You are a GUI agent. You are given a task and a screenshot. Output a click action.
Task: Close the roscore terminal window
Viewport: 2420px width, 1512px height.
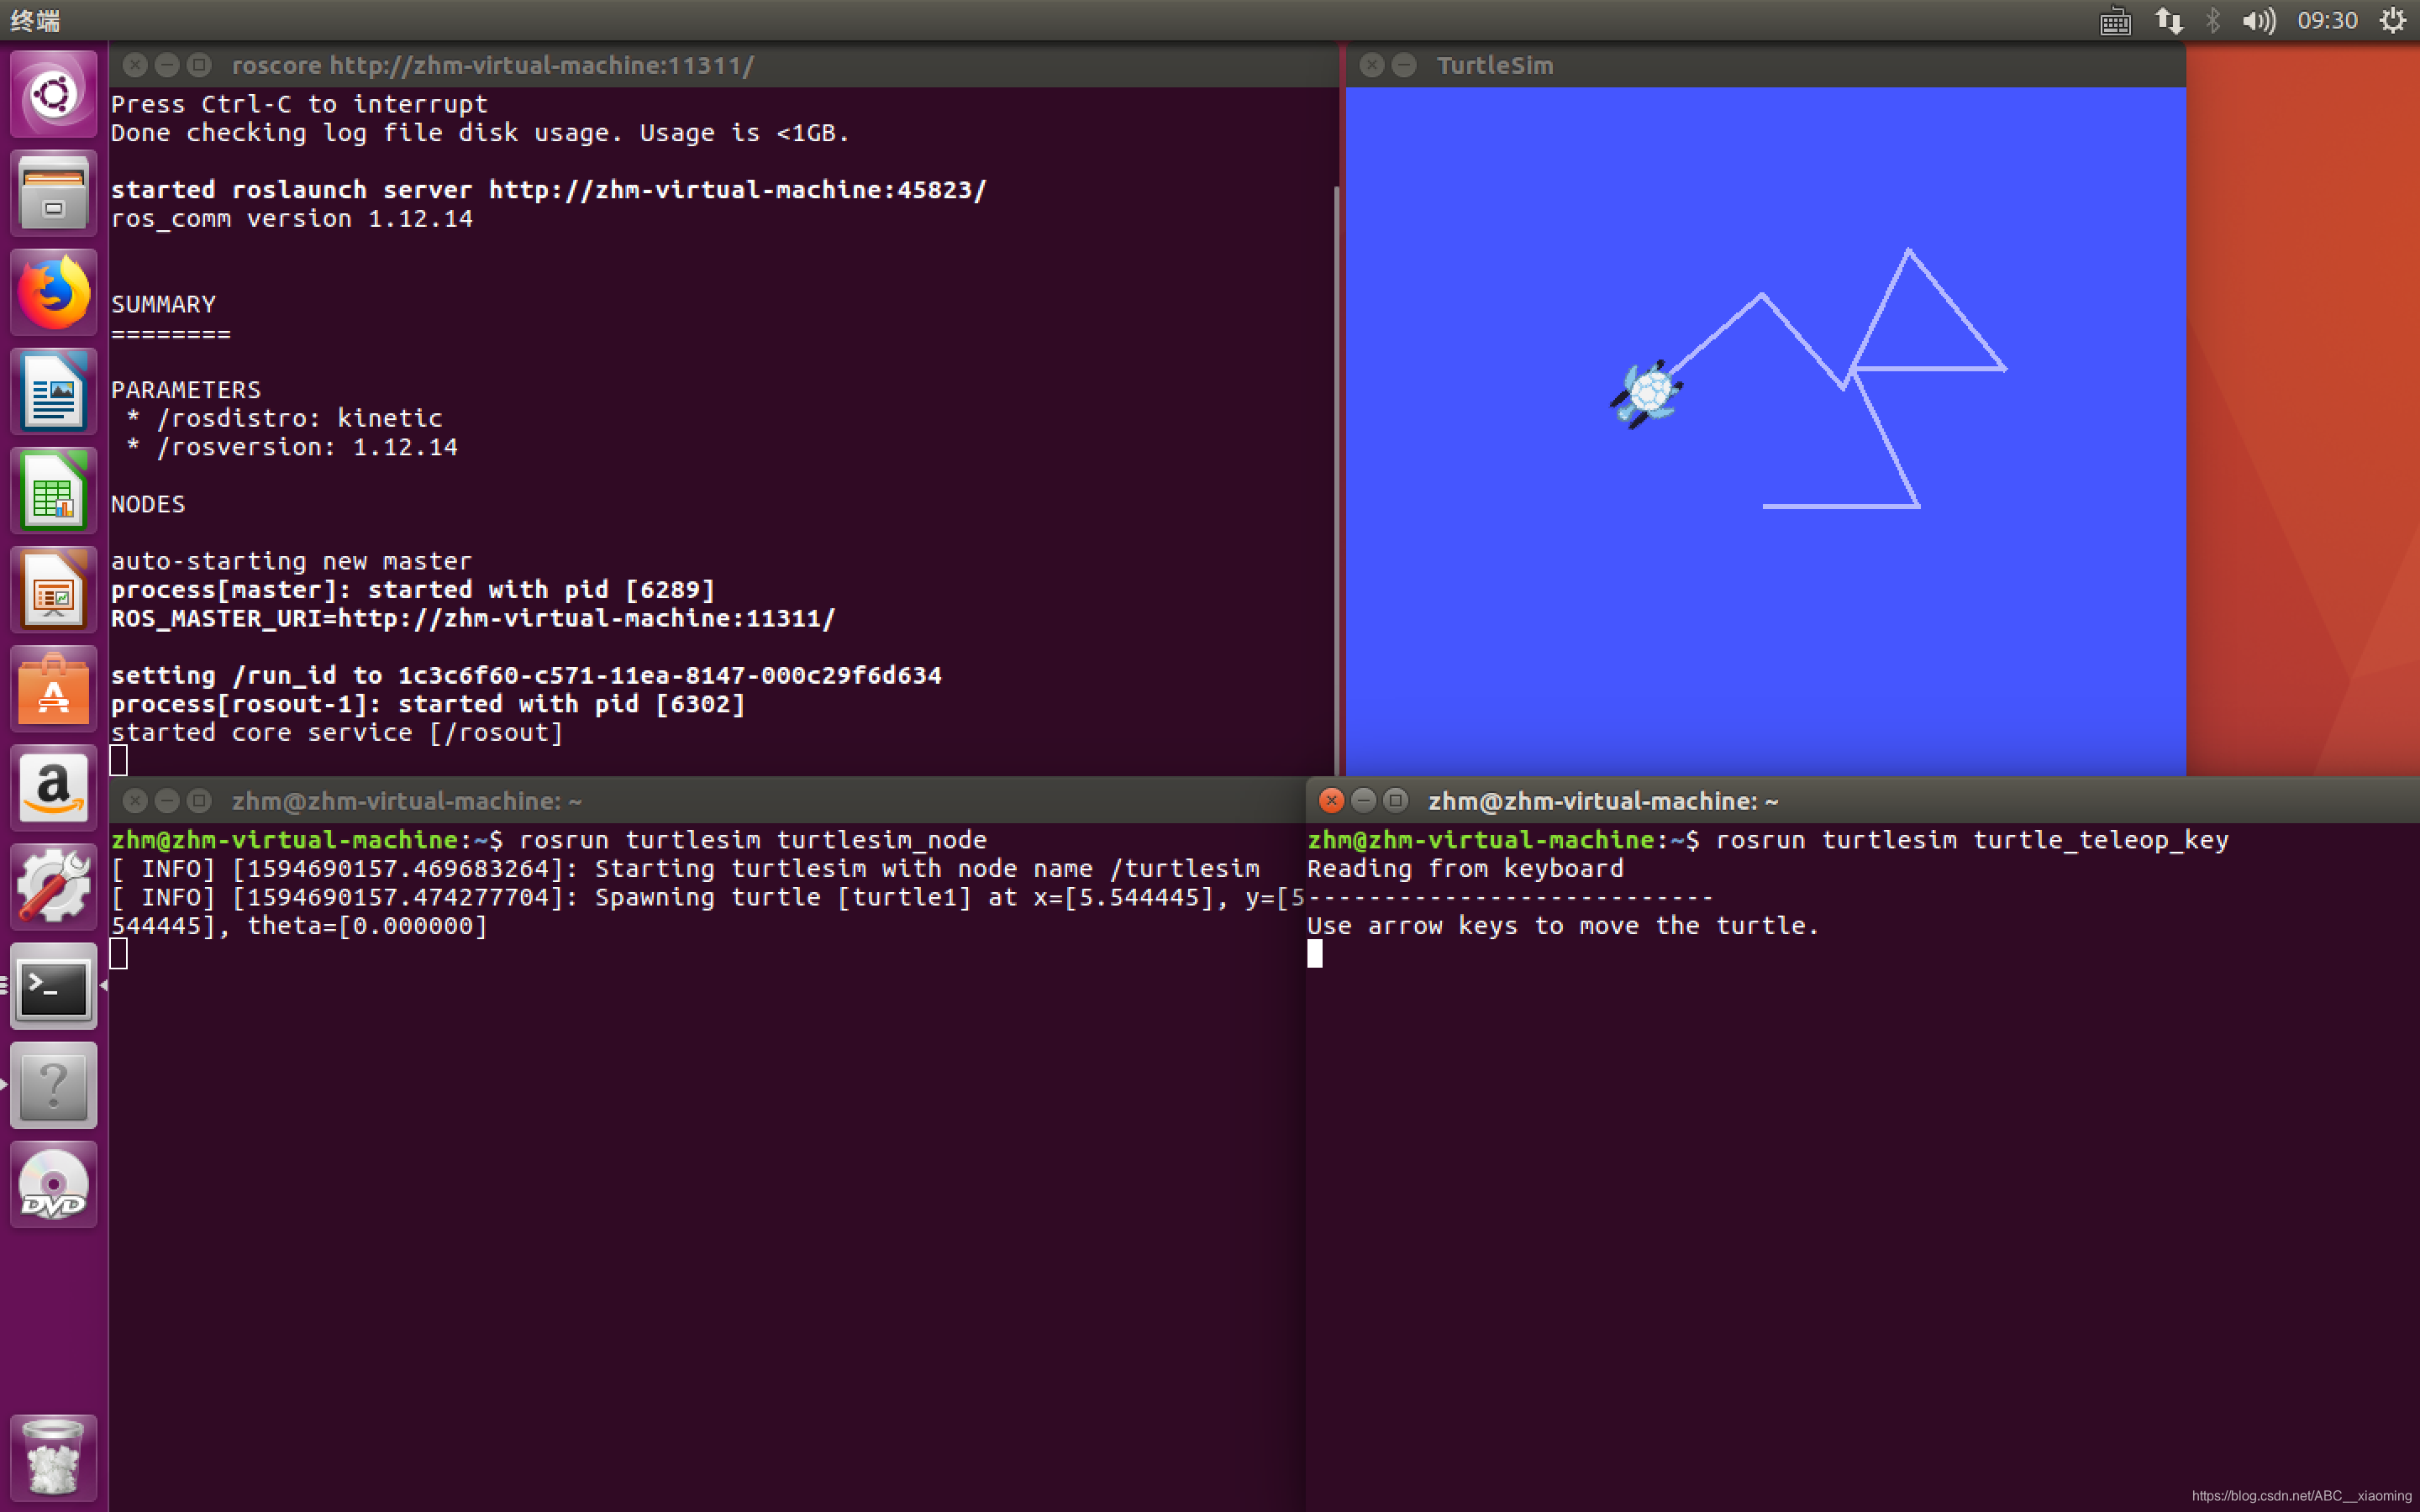[x=135, y=65]
